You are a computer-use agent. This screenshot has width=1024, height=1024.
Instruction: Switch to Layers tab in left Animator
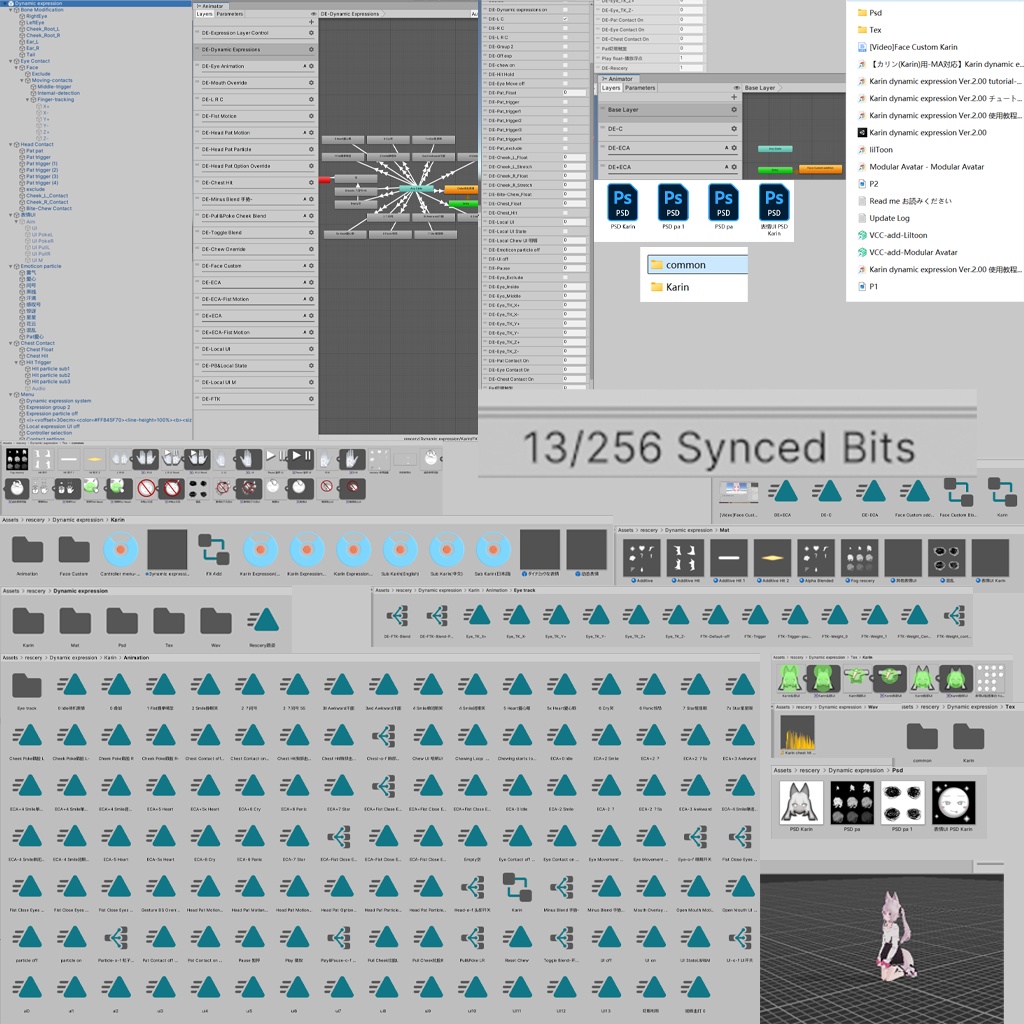[x=204, y=14]
